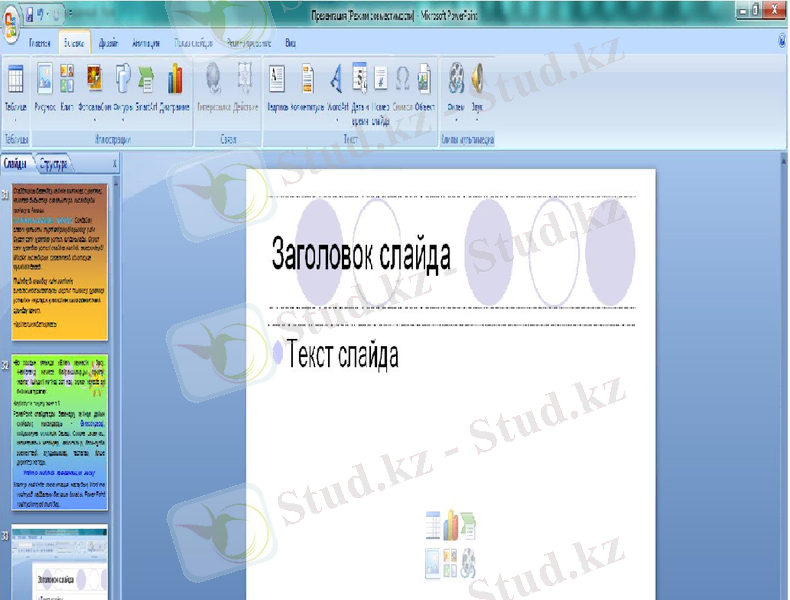Viewport: 790px width, 600px height.
Task: Select the Вставка ribbon tab
Action: tap(74, 43)
